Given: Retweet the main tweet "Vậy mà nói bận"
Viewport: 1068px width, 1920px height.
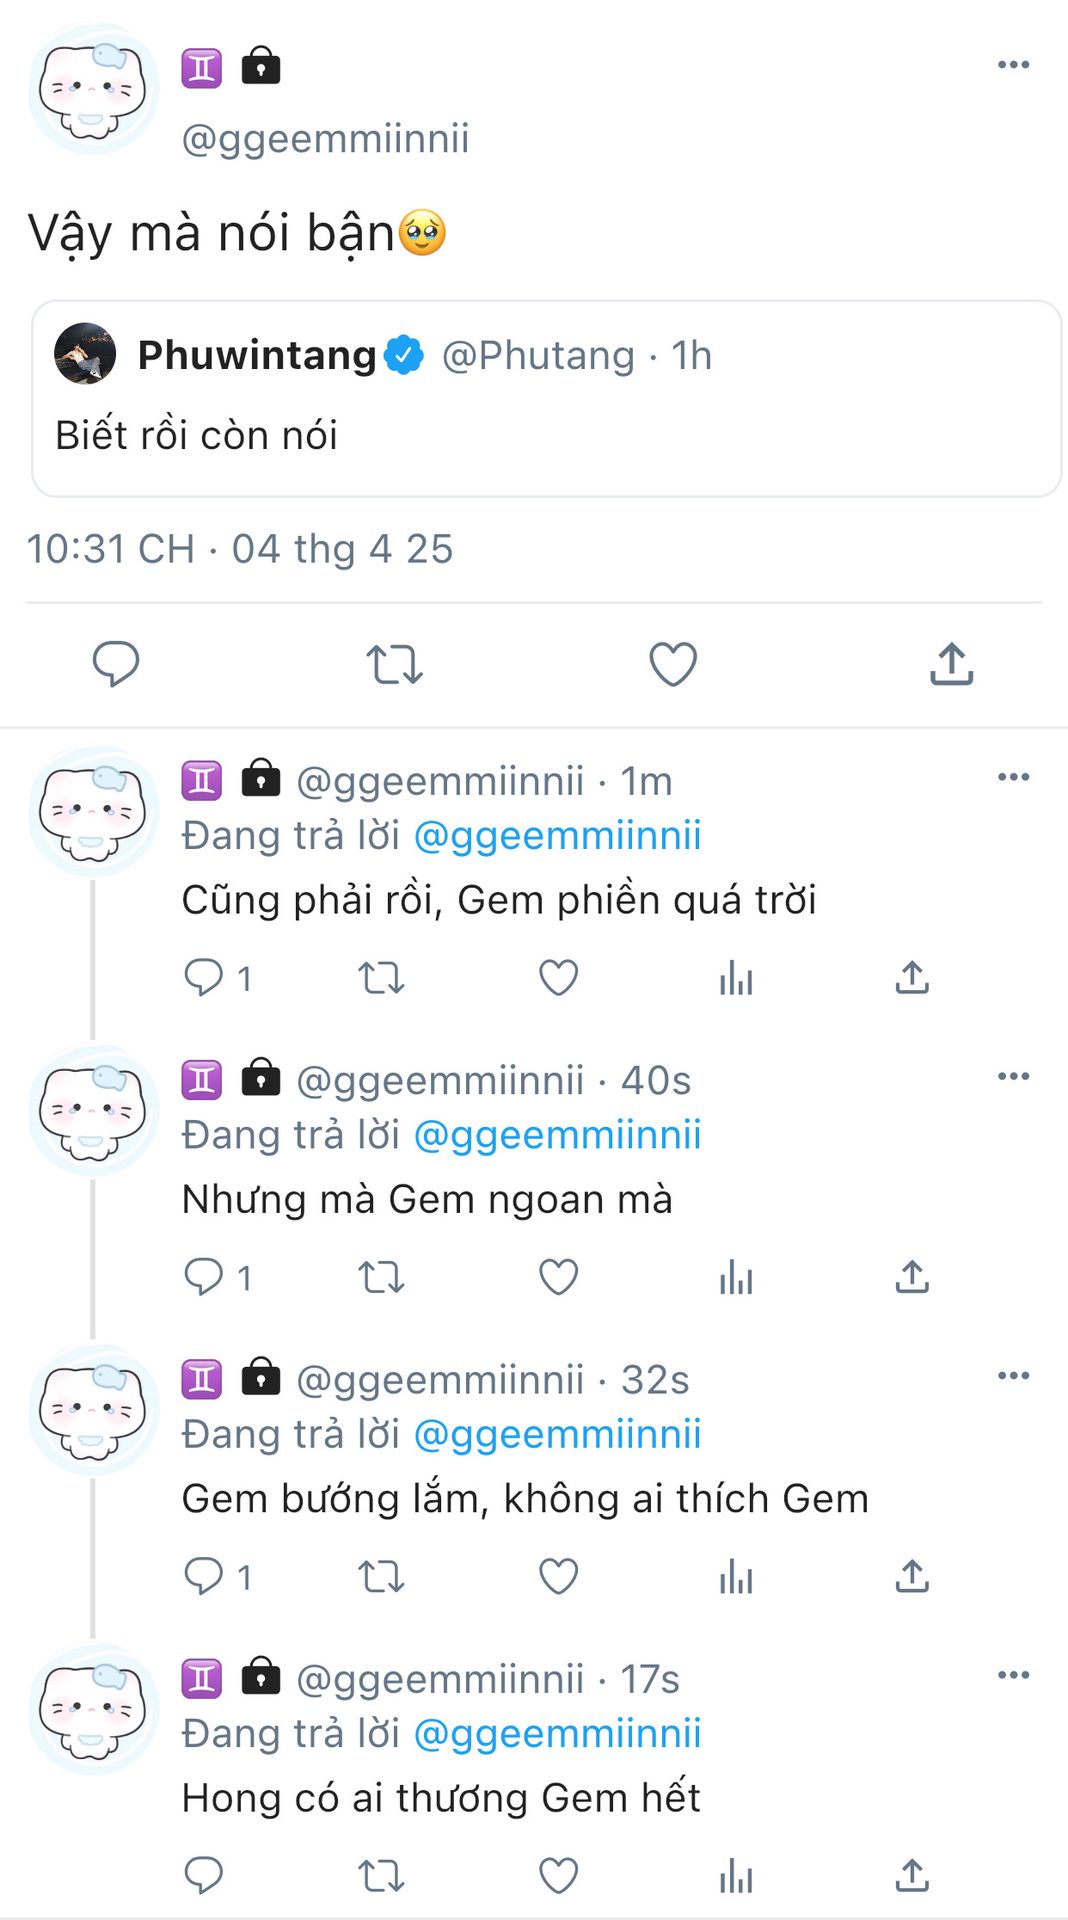Looking at the screenshot, I should pos(394,664).
